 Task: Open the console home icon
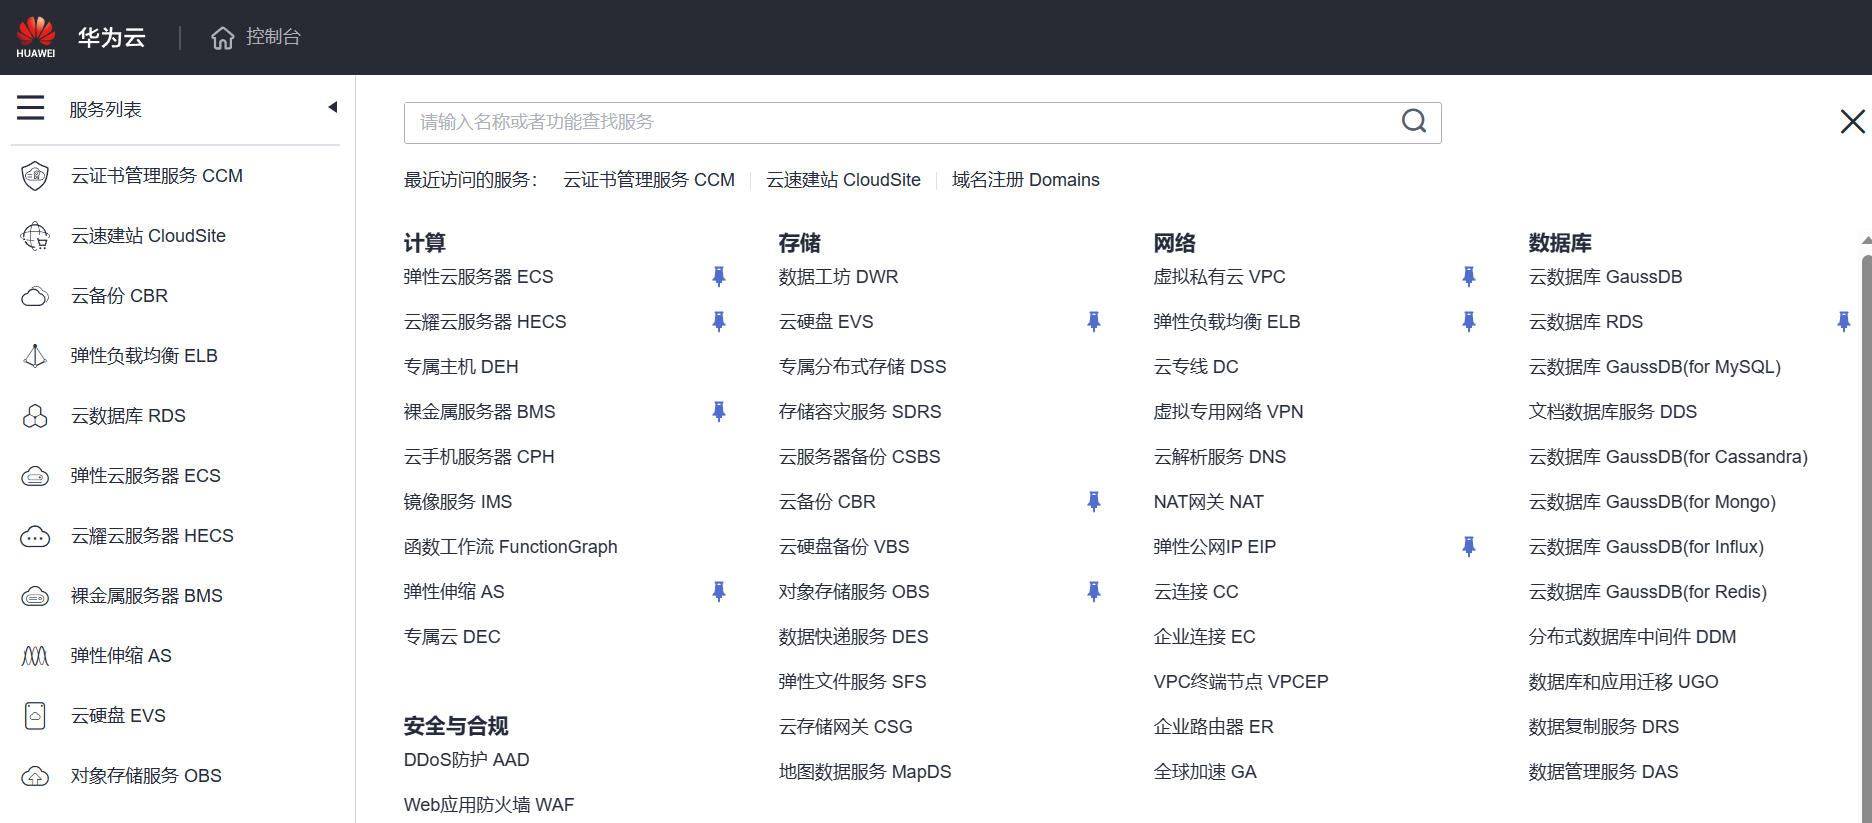pyautogui.click(x=222, y=38)
